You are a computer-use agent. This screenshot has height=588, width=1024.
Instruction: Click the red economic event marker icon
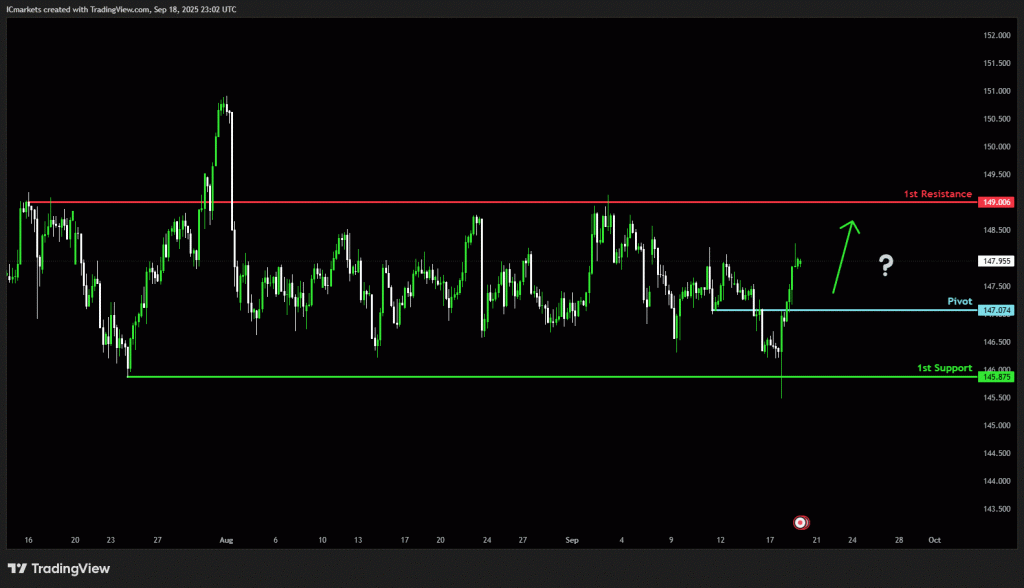pyautogui.click(x=801, y=522)
